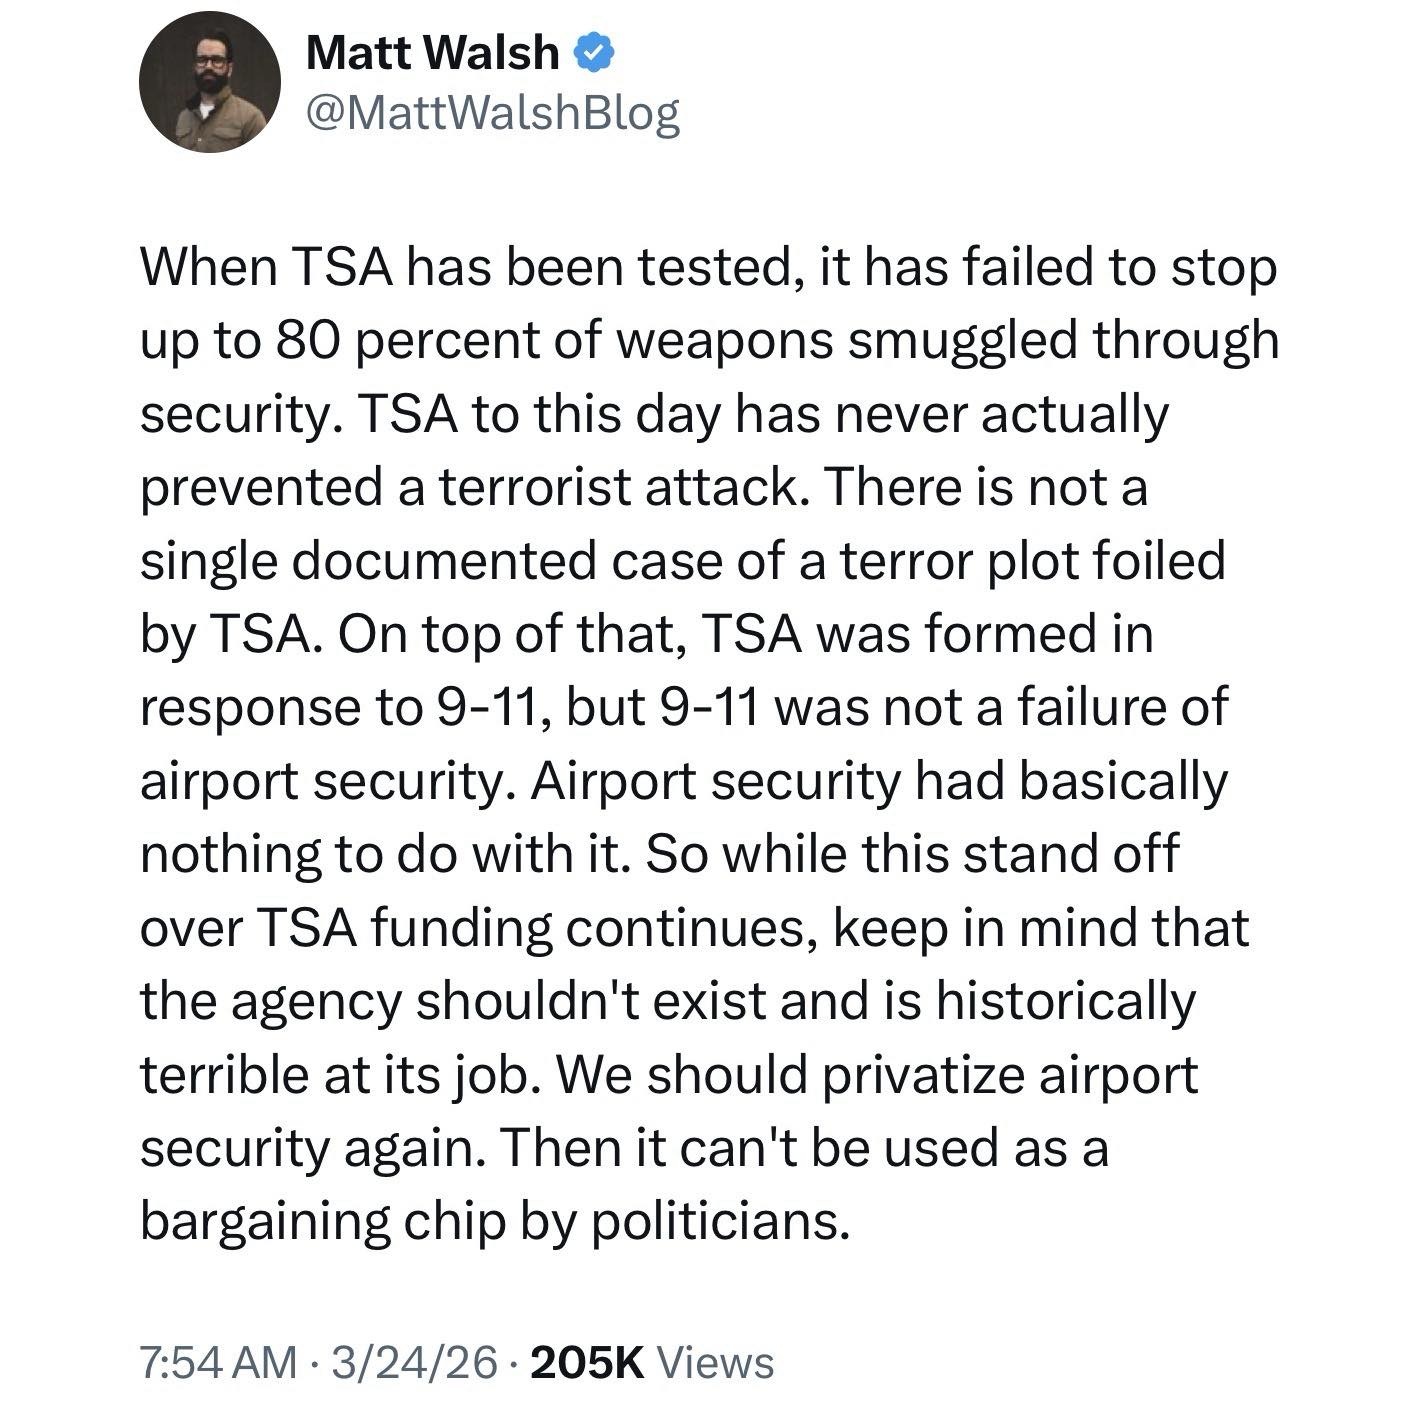Click the phrase "weapons smuggled through"
Screen dimensions: 1416x1416
[945, 341]
